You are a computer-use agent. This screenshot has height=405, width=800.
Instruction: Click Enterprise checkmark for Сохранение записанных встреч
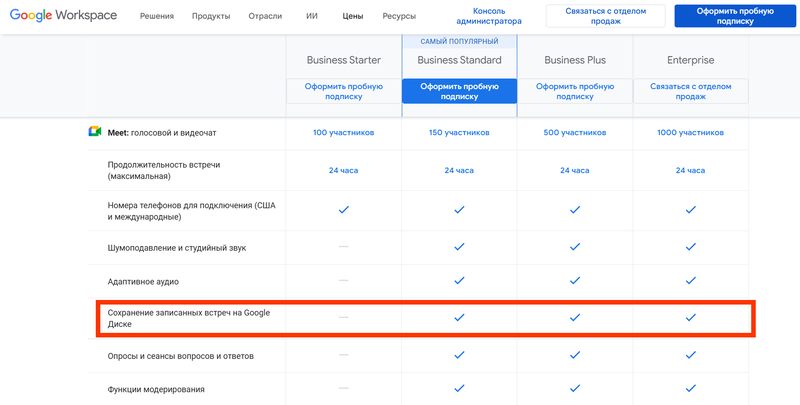point(691,317)
